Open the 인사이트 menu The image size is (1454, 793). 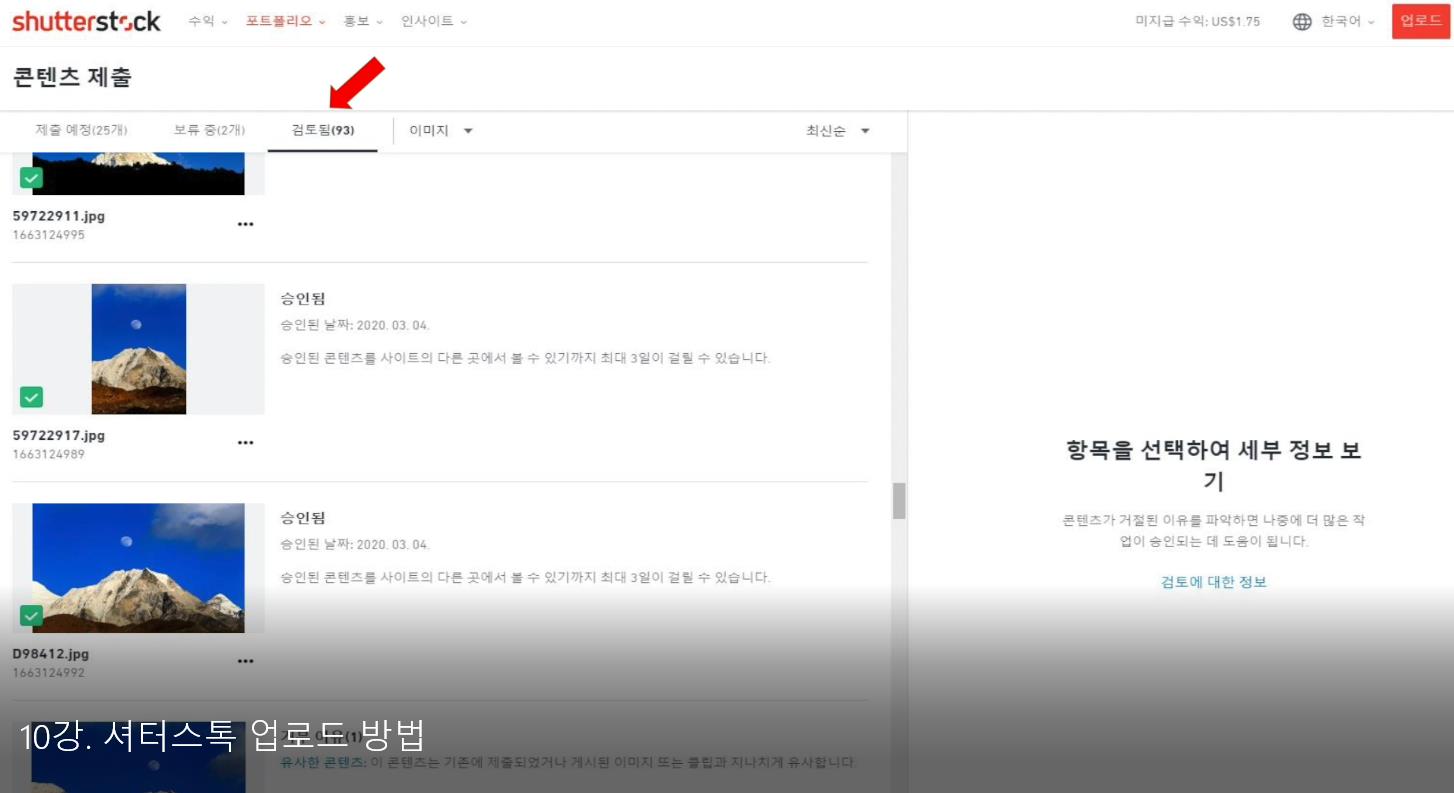click(x=434, y=21)
